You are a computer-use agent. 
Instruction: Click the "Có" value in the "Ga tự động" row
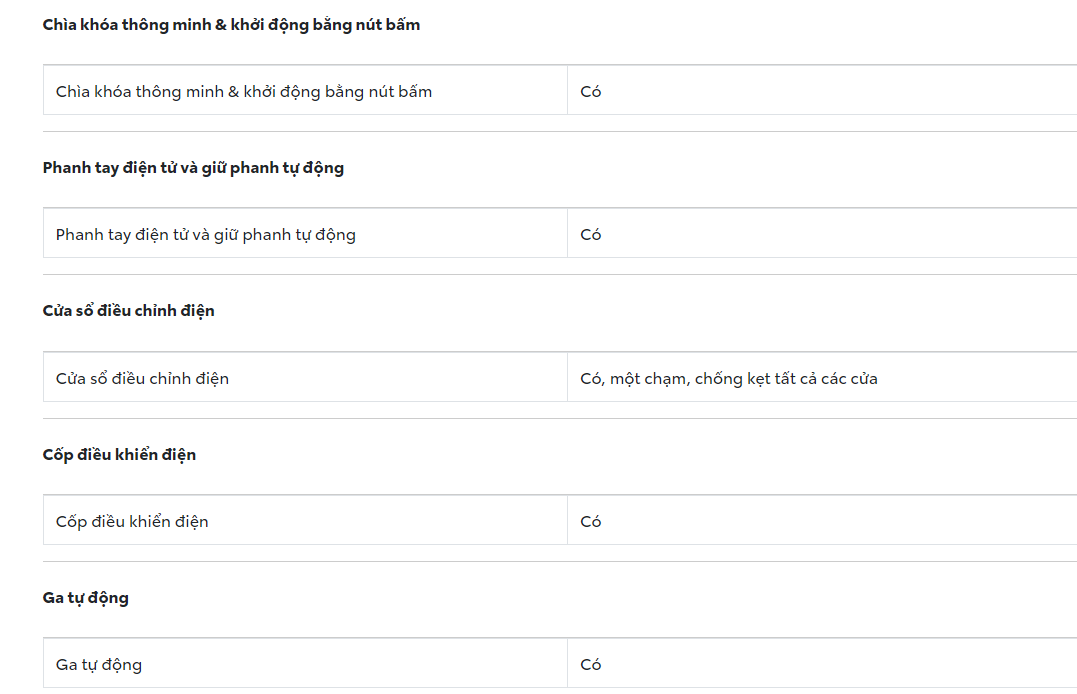point(591,665)
